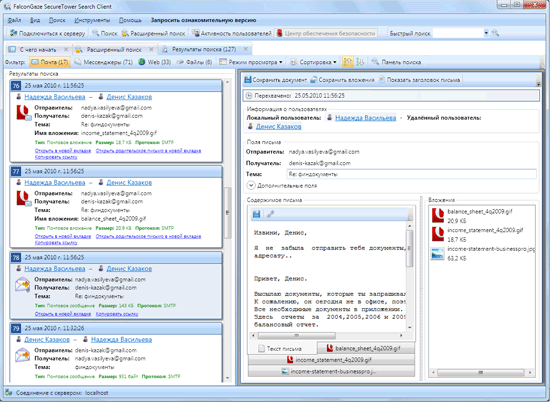Viewport: 550px width, 402px height.
Task: Focus the Быстрый поиск input field
Action: click(x=458, y=33)
